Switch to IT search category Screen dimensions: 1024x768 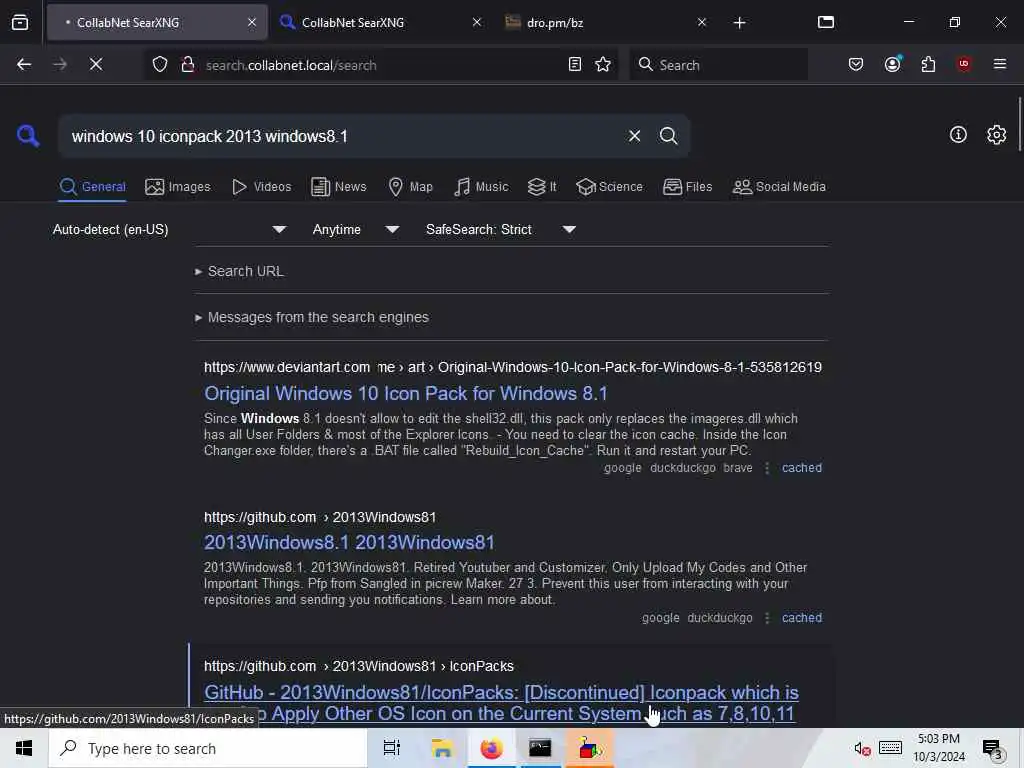click(542, 187)
